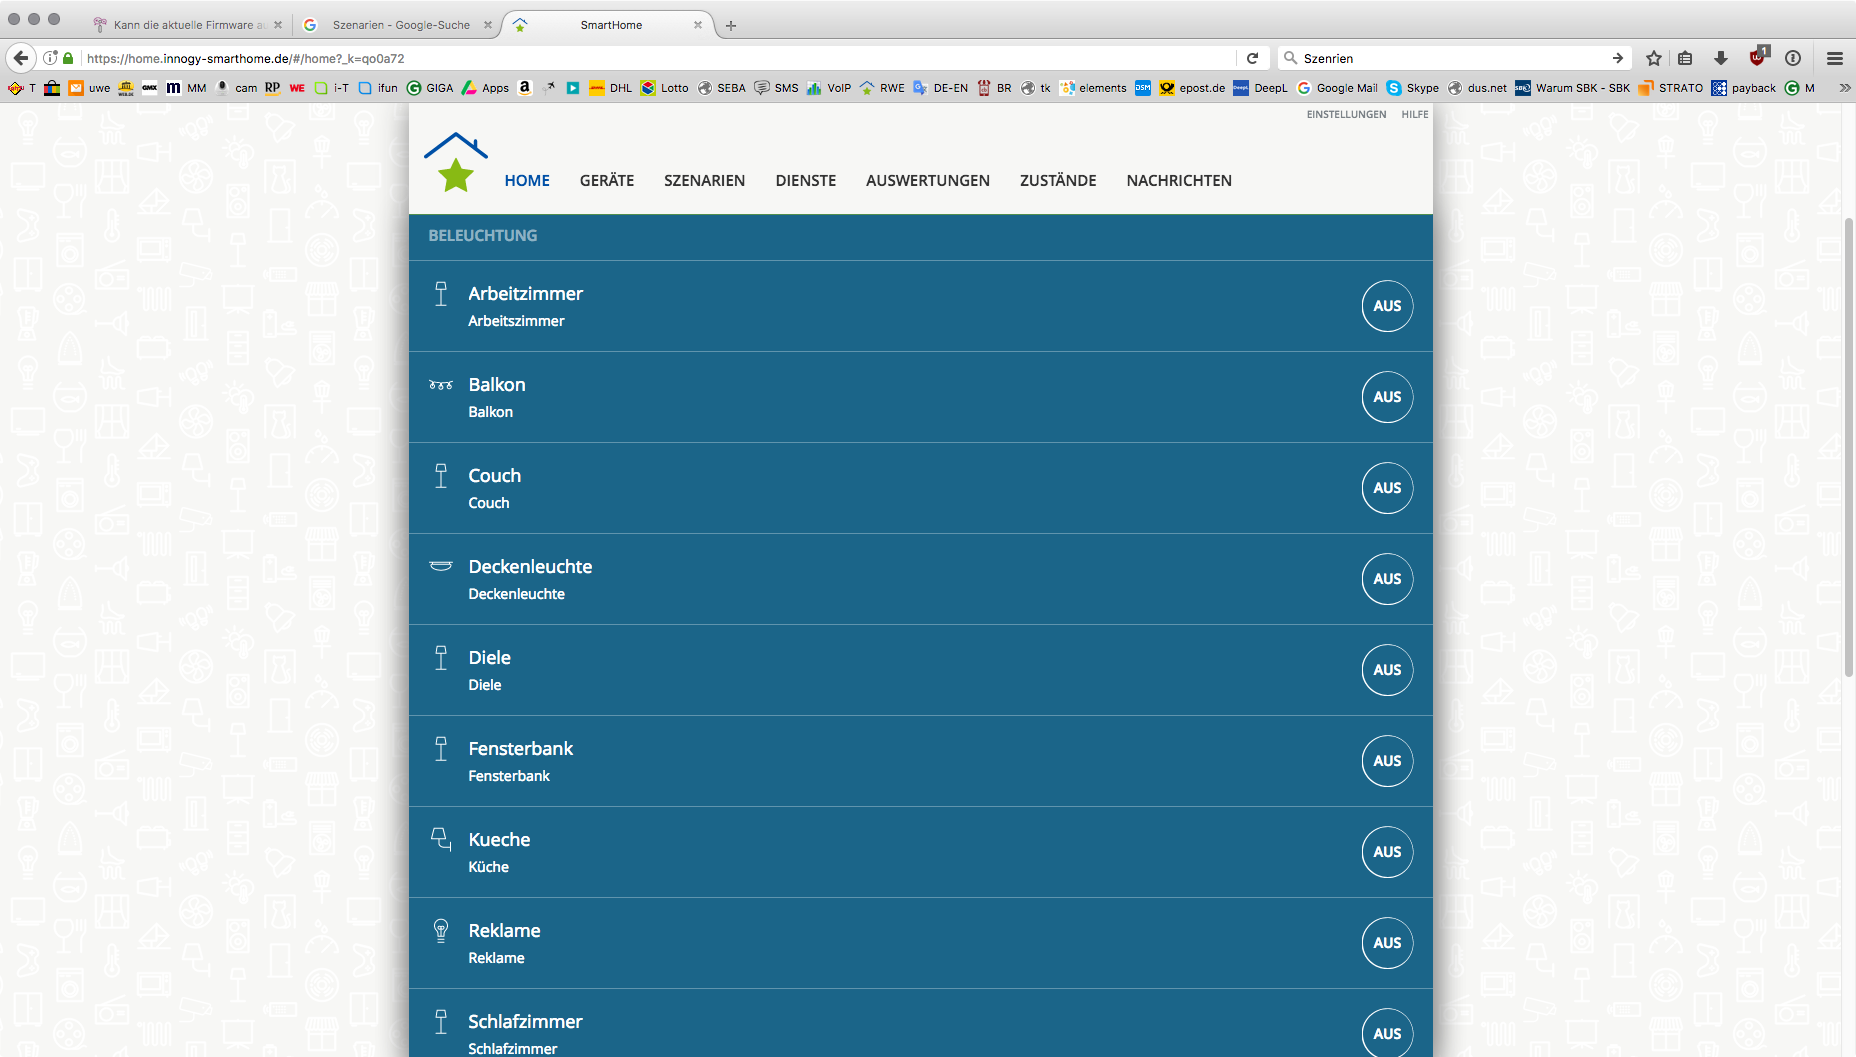
Task: Click the light bulb icon for Reklame
Action: tap(441, 930)
